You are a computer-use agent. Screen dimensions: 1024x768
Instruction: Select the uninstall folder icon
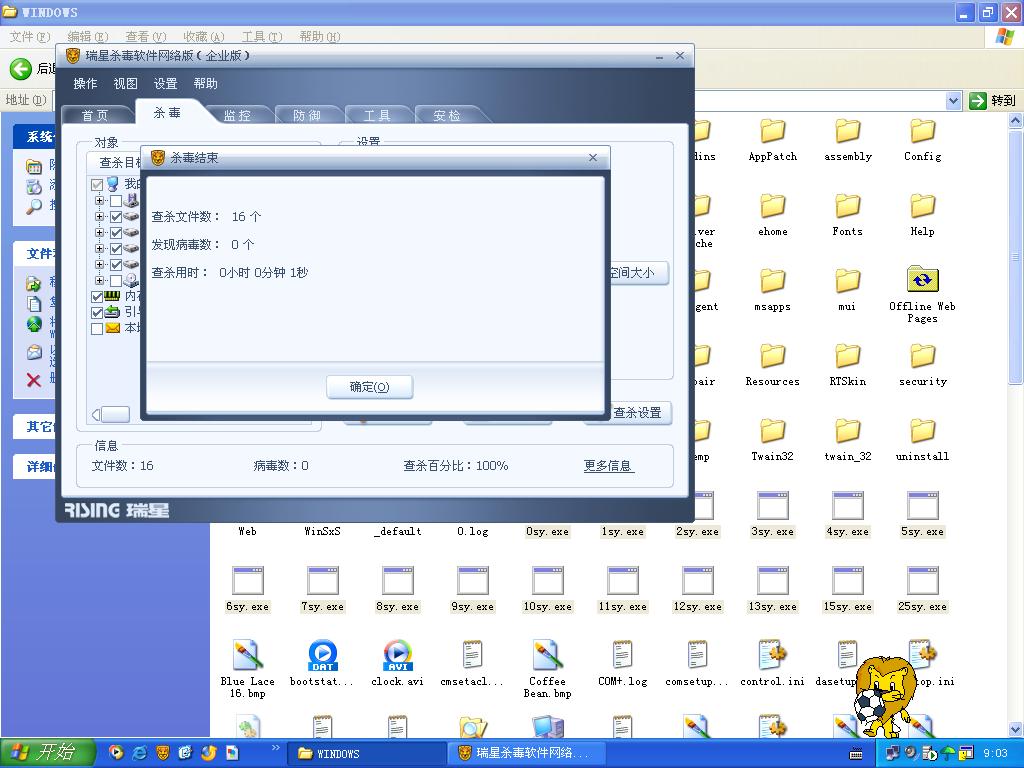click(923, 432)
